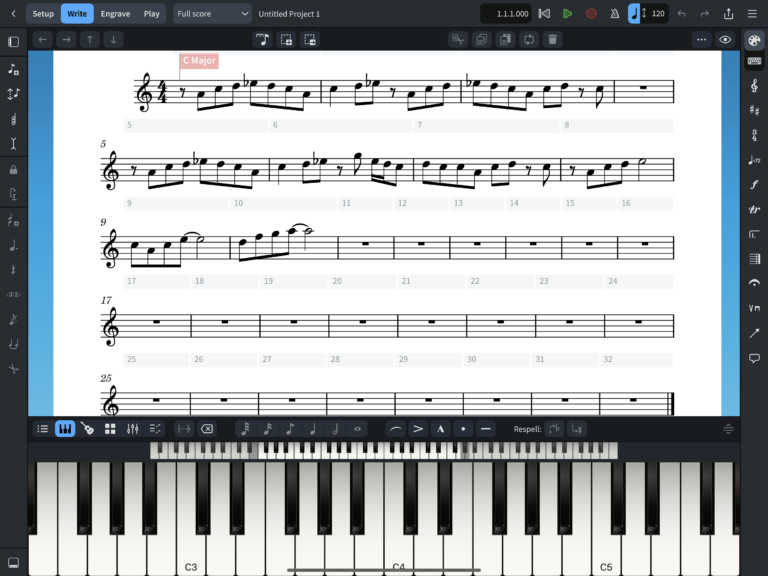Screen dimensions: 768x576
Task: Select the whole note duration
Action: pyautogui.click(x=358, y=429)
